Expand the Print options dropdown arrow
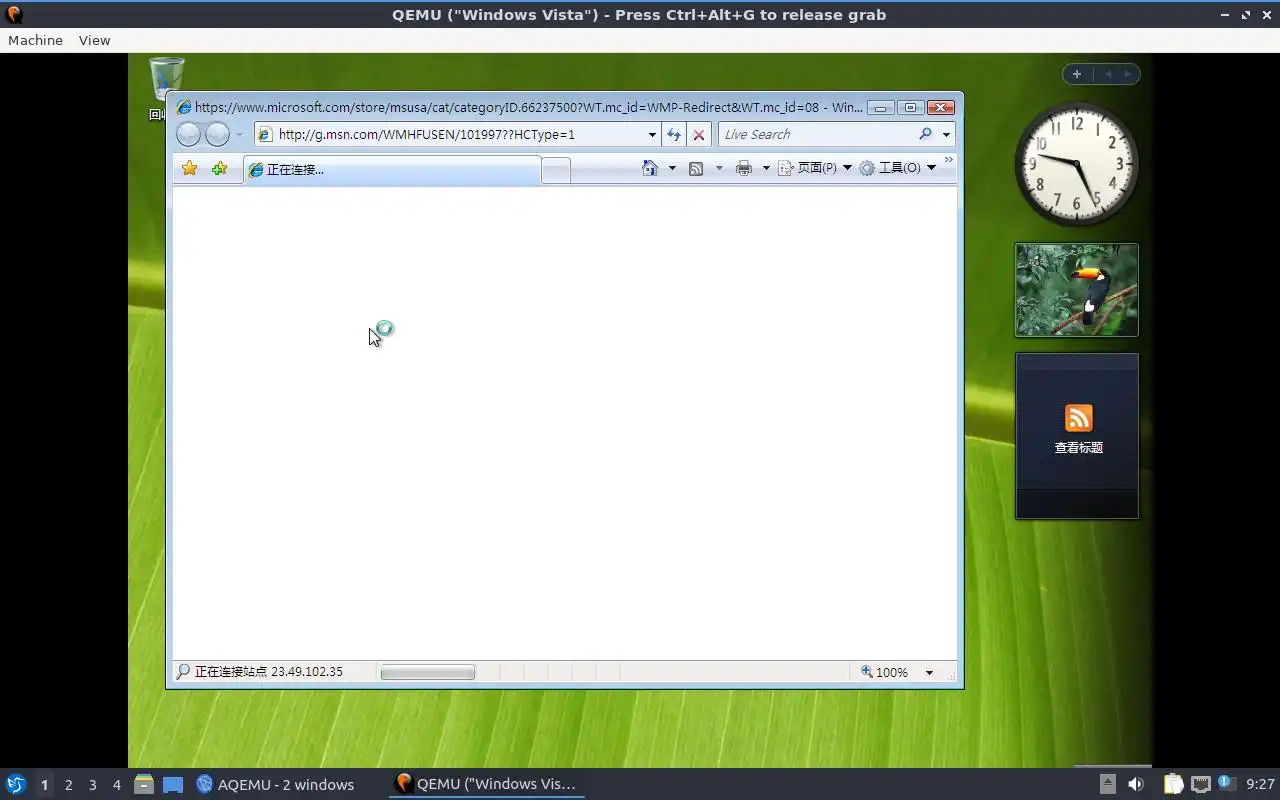This screenshot has width=1280, height=800. point(766,168)
